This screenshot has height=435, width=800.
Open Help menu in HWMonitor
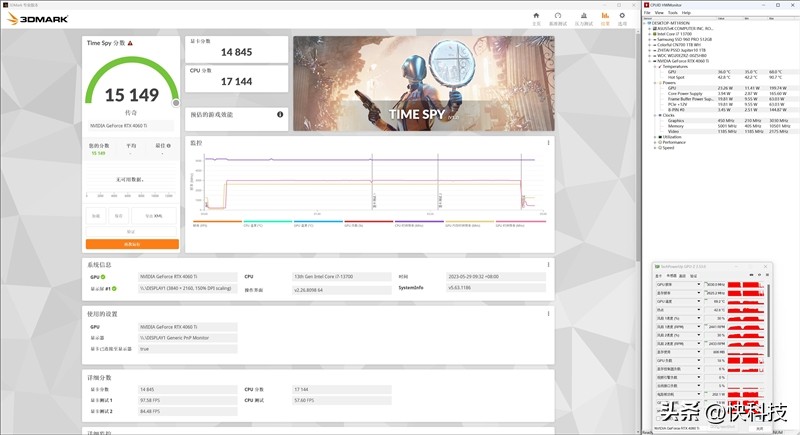[x=686, y=13]
